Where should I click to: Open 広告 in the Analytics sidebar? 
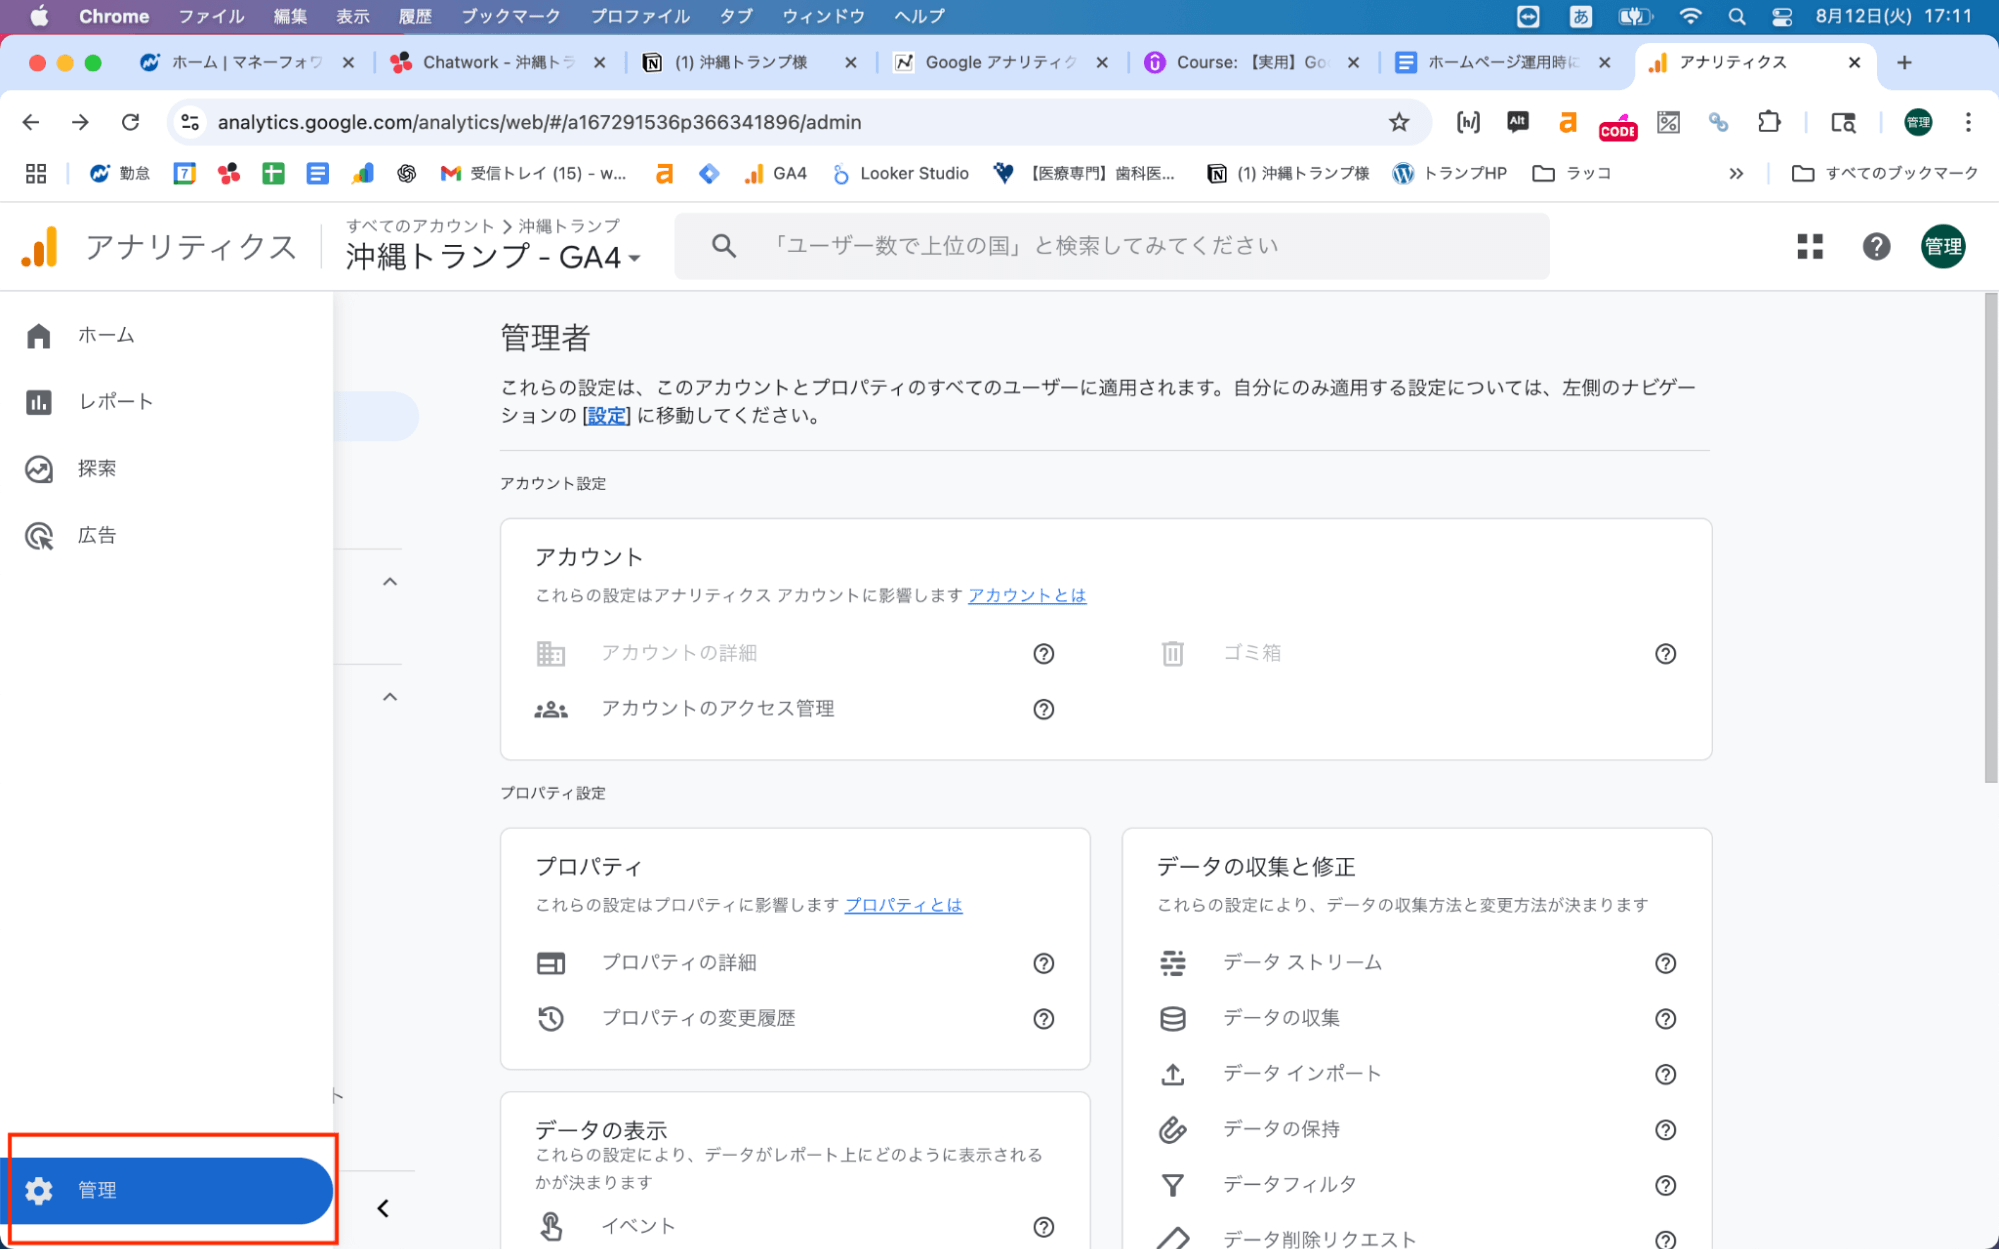coord(95,534)
